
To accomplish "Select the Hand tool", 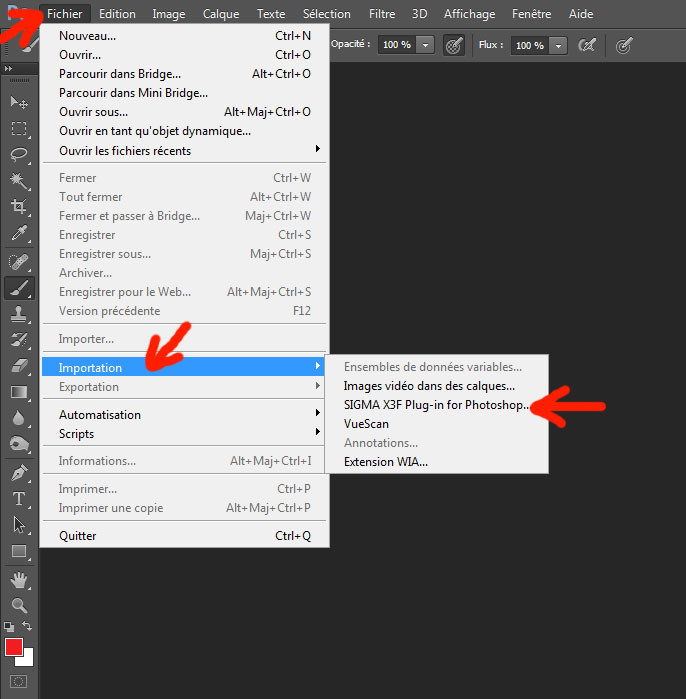I will (19, 580).
